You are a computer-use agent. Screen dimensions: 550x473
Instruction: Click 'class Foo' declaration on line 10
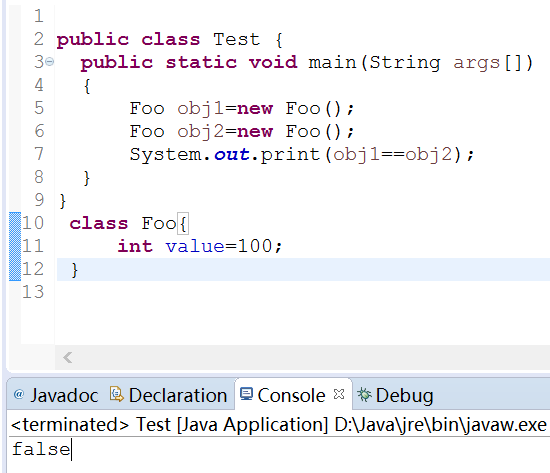click(123, 224)
